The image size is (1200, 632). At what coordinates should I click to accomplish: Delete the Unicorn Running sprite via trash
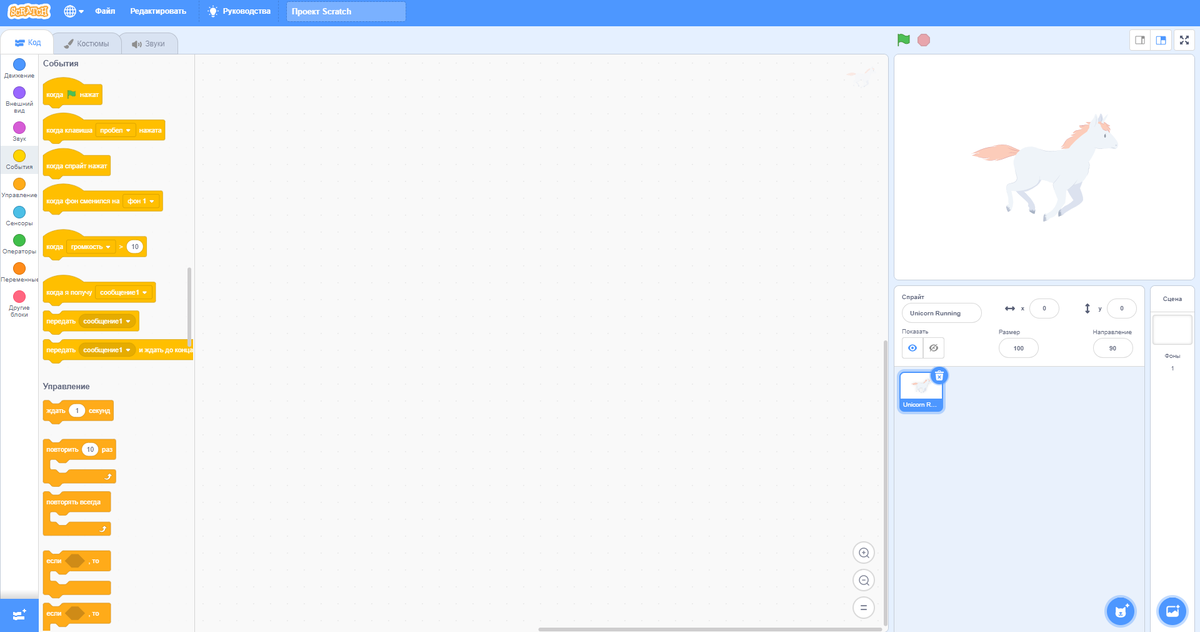[x=939, y=376]
